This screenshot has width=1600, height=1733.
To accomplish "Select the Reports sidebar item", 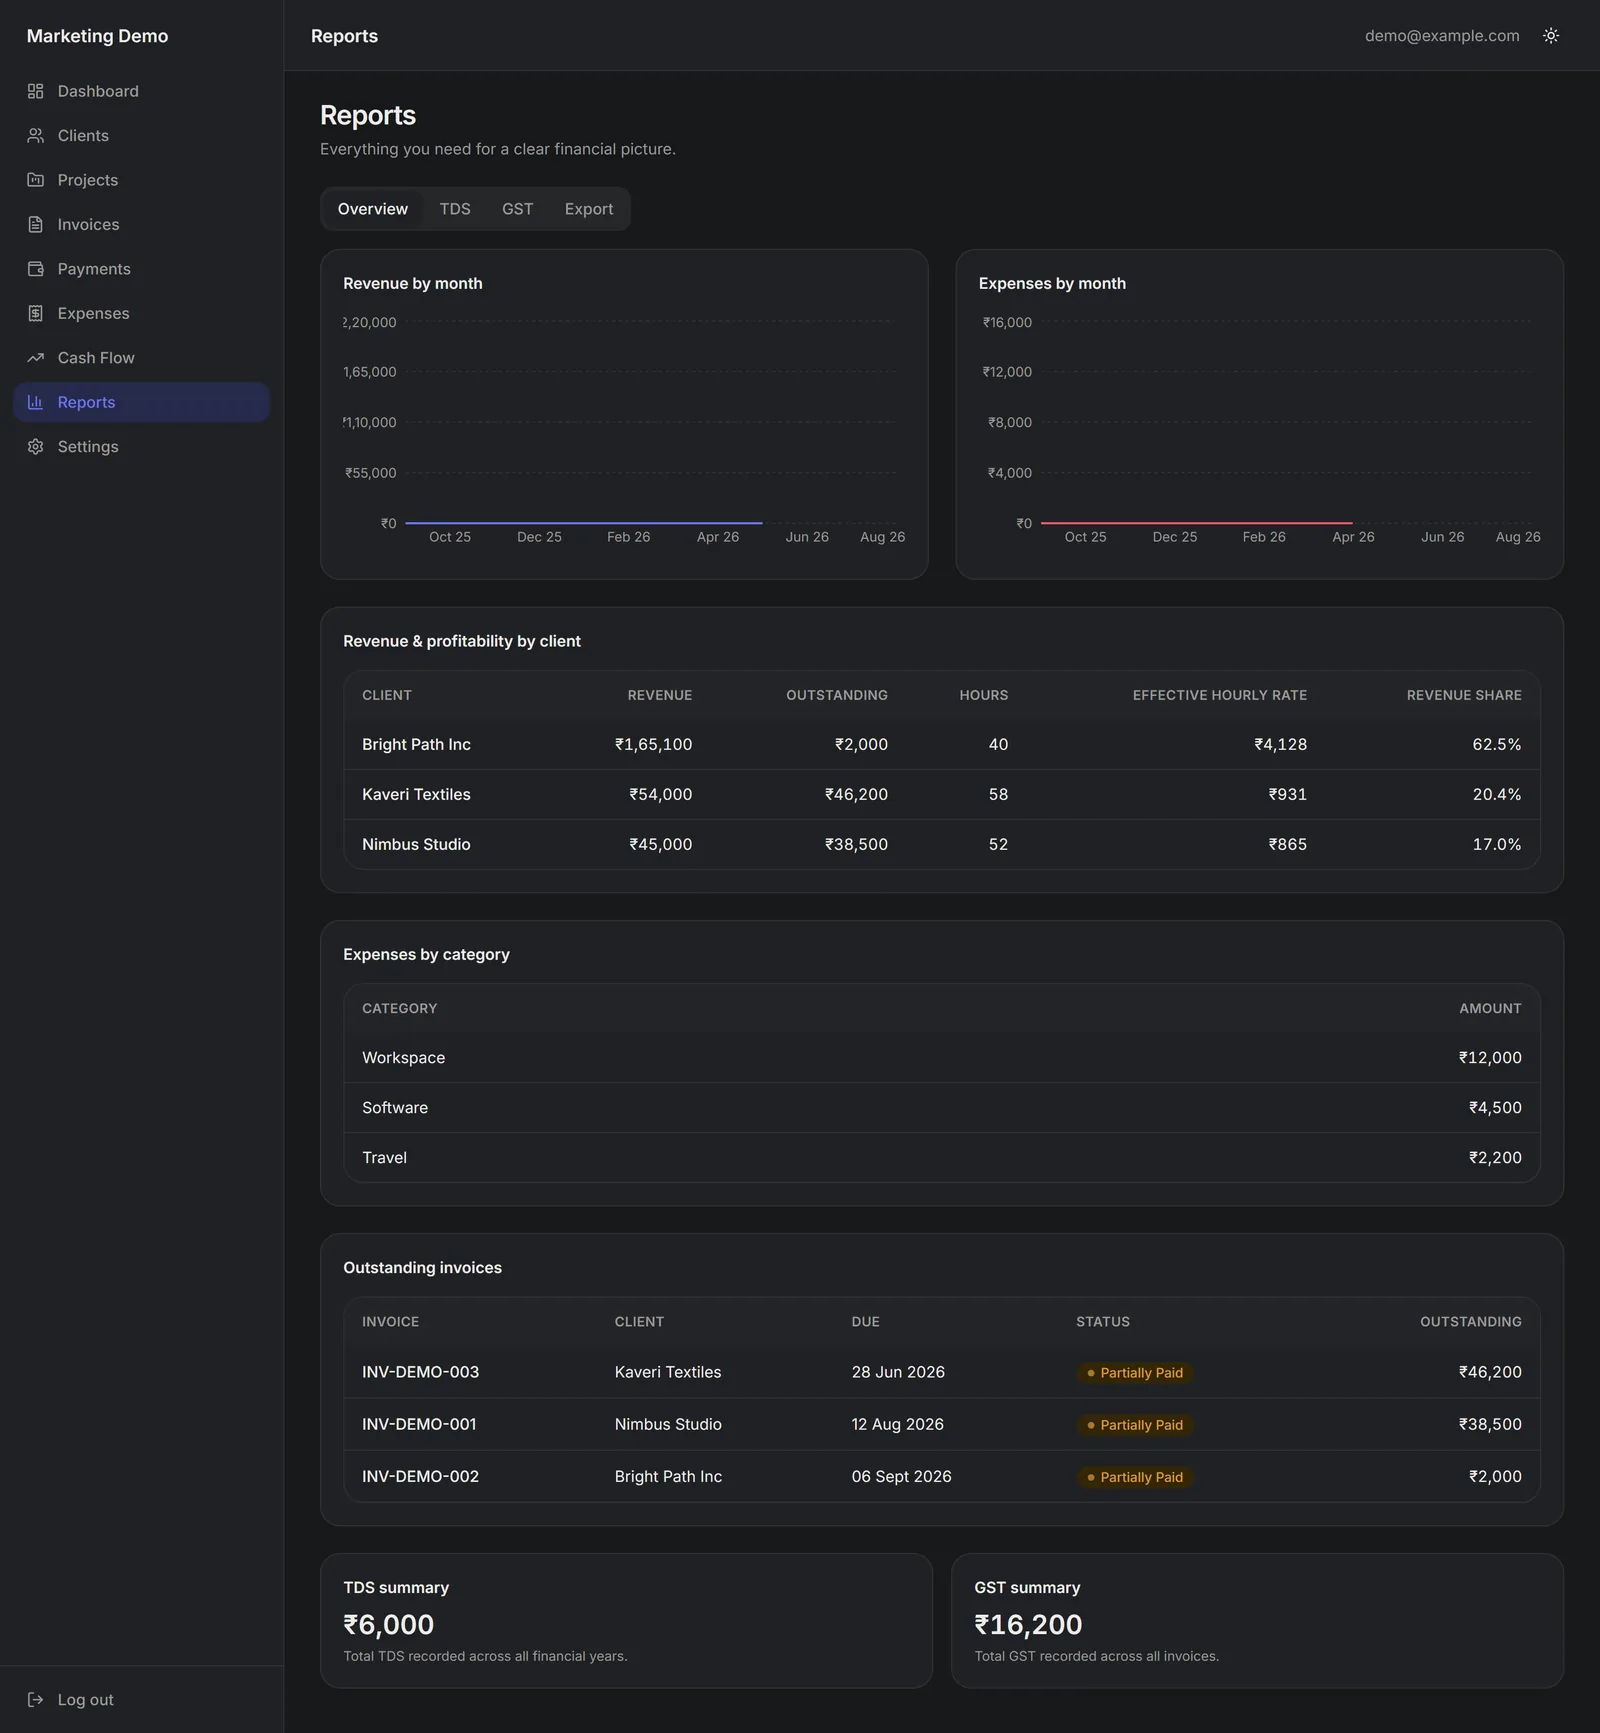I will tap(142, 402).
